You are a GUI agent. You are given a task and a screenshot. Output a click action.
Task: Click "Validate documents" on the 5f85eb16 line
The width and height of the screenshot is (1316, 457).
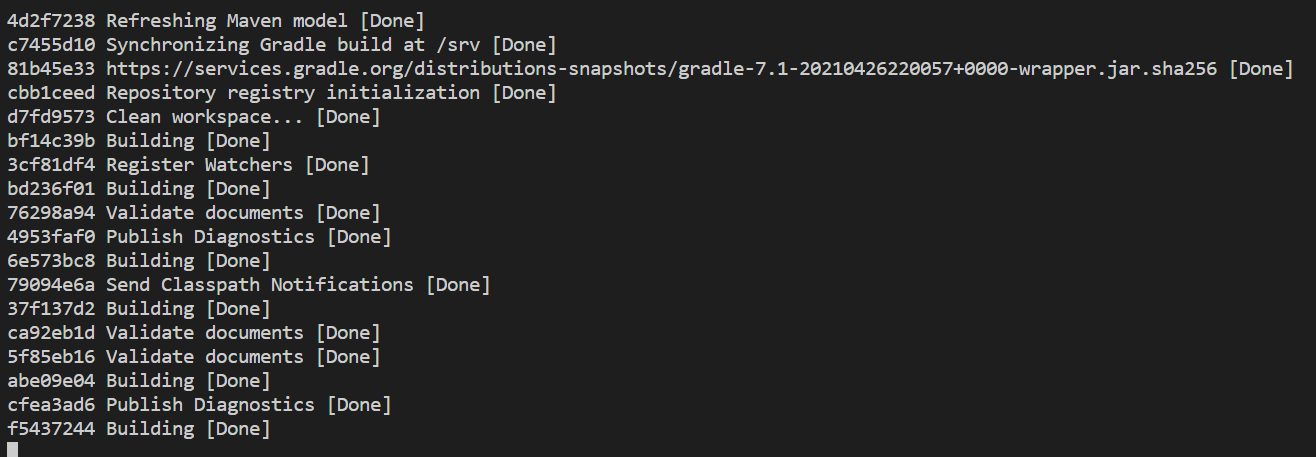[204, 357]
